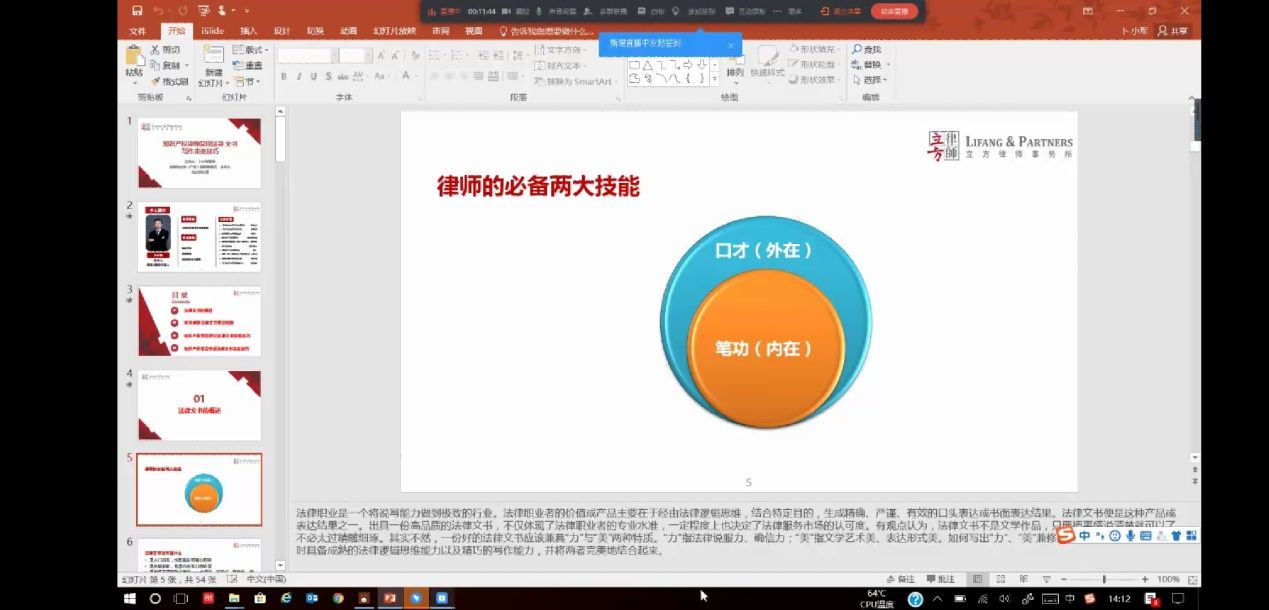
Task: Open the Select (选择) dropdown in editing group
Action: pos(868,80)
